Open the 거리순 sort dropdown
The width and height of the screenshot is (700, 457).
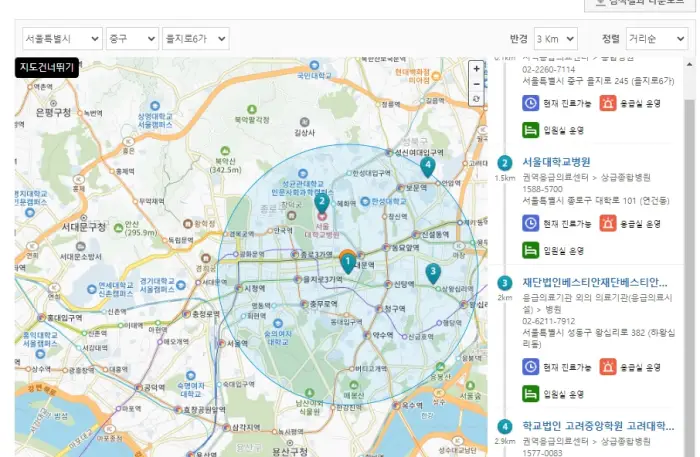(x=657, y=39)
